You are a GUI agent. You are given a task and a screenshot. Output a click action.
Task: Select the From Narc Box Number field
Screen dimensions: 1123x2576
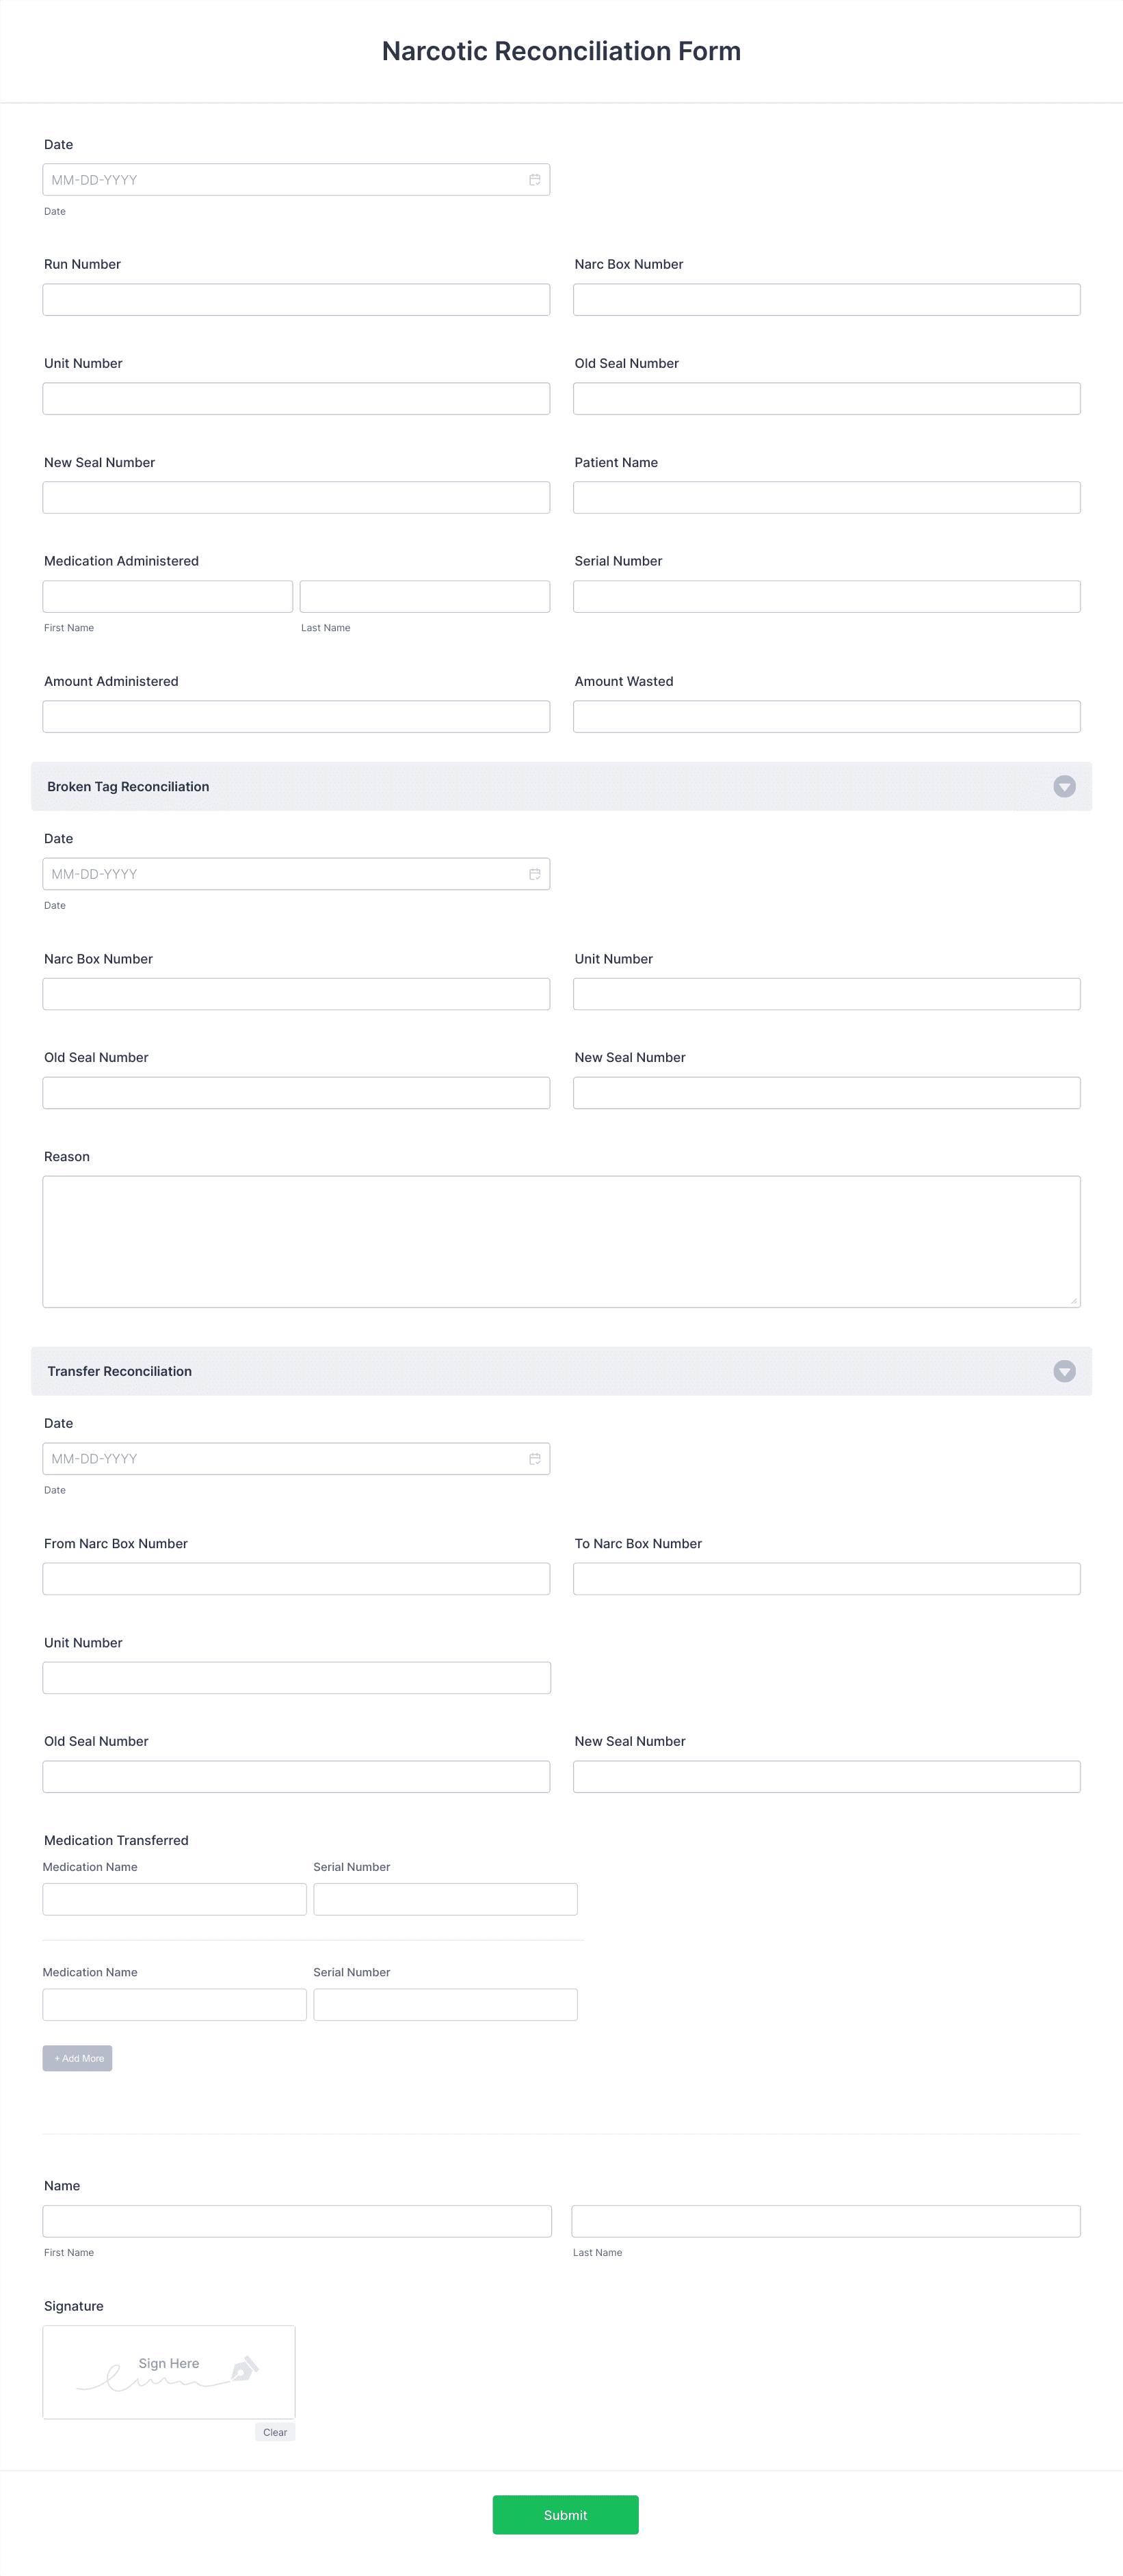coord(296,1579)
